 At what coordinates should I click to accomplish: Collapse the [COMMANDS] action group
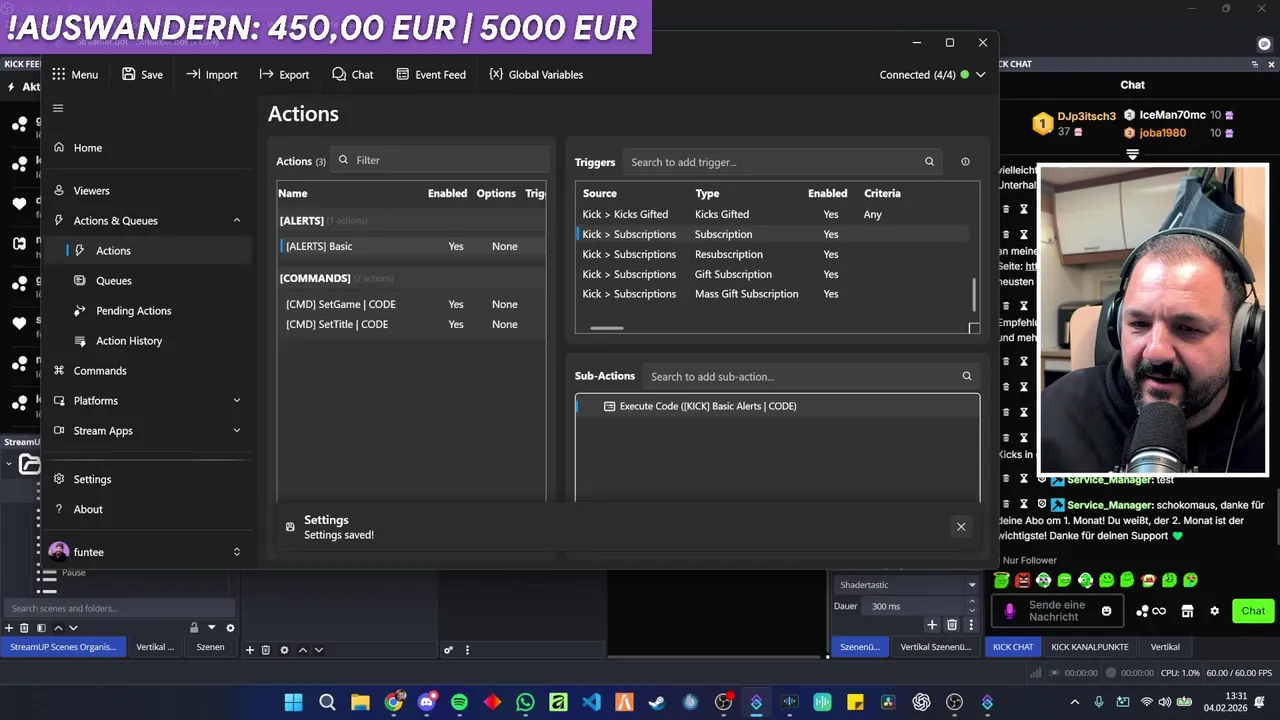411,278
